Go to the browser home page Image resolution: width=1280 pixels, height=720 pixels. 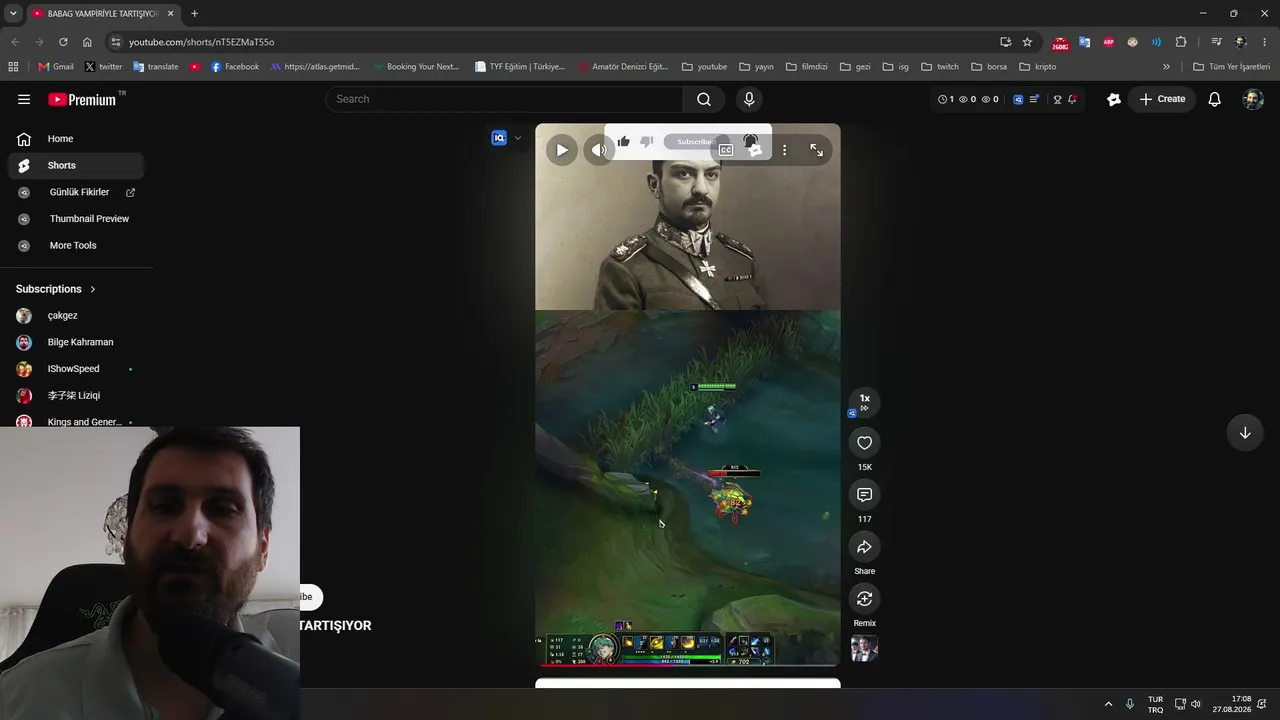click(x=87, y=42)
